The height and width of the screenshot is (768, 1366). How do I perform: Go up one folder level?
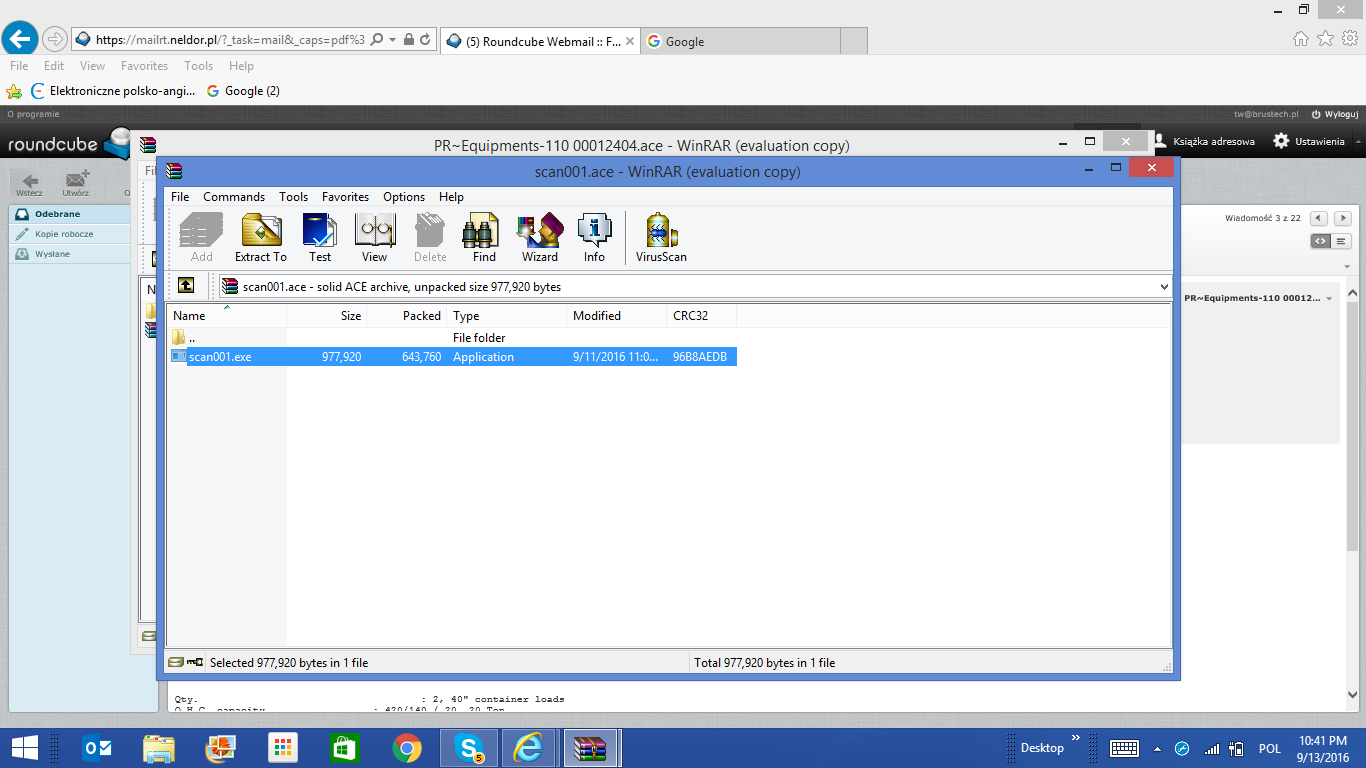tap(186, 286)
